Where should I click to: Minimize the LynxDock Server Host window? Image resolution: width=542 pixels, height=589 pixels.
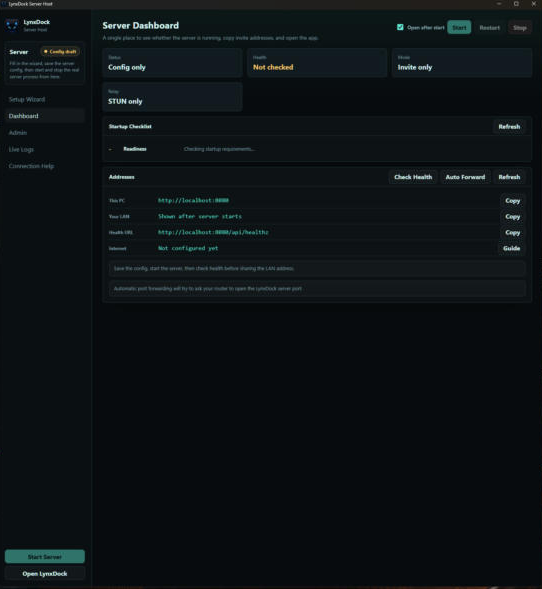coord(499,4)
